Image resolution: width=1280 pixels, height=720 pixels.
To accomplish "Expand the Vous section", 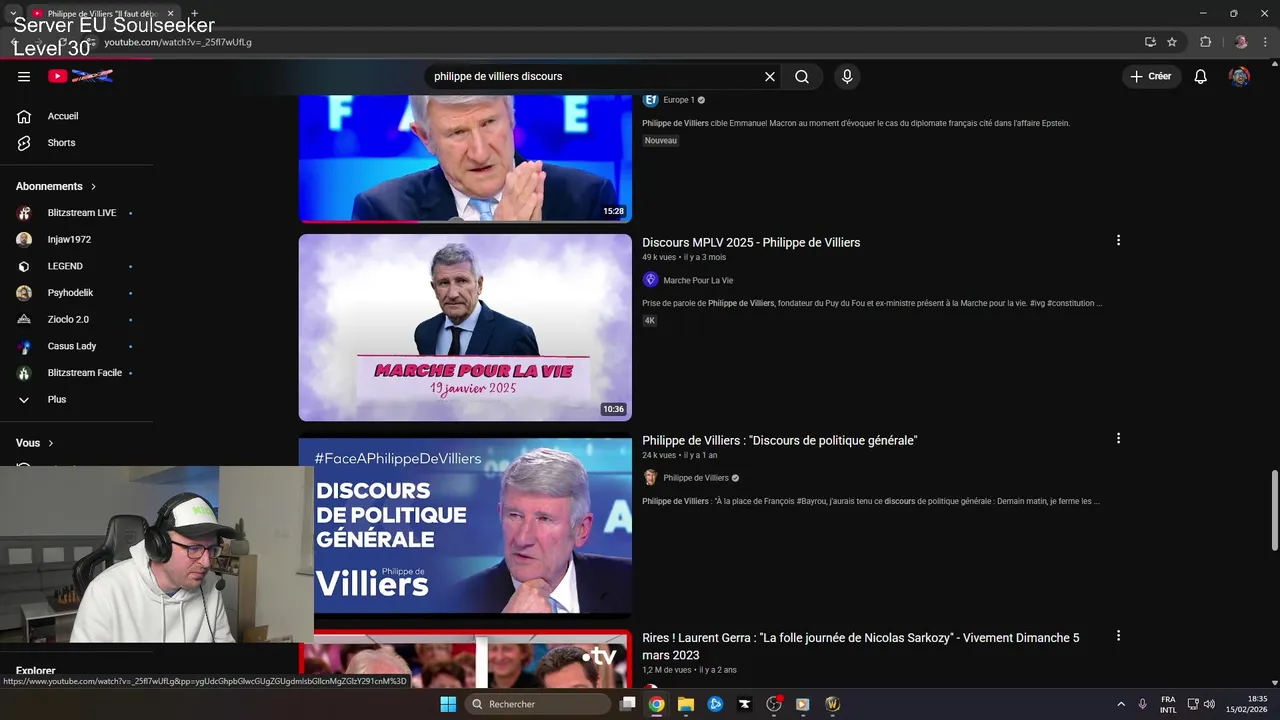I will click(35, 443).
